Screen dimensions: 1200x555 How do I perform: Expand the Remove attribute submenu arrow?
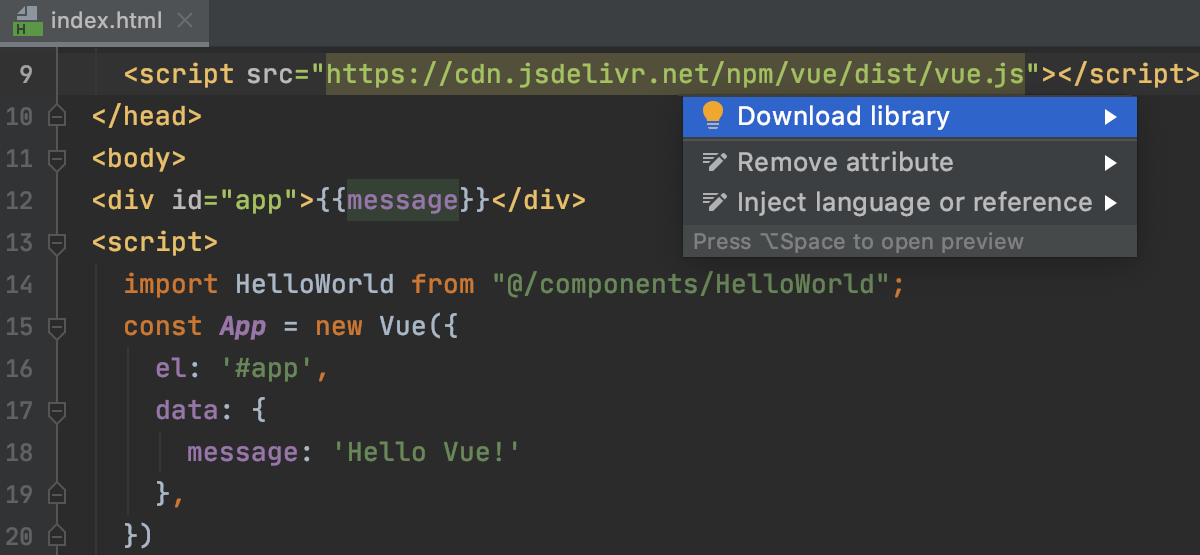1110,162
